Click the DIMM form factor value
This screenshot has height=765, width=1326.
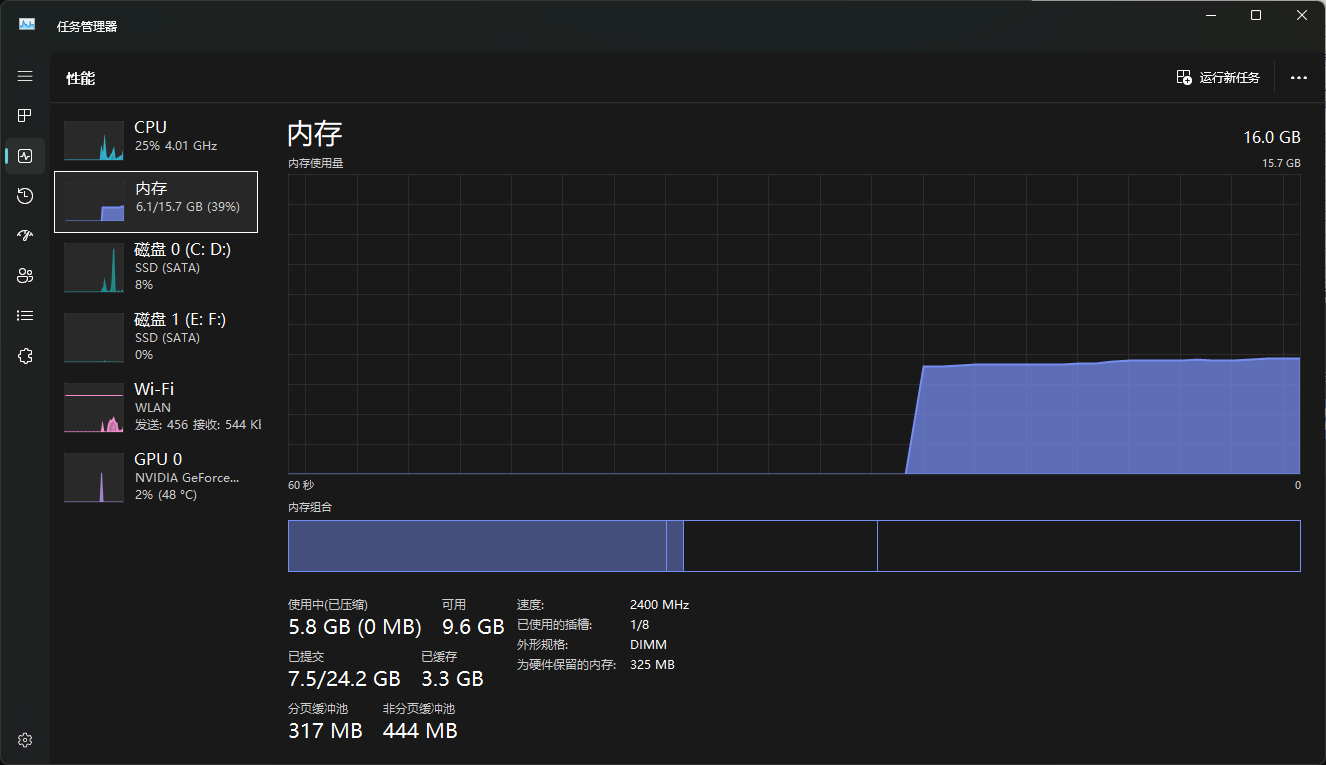[648, 645]
